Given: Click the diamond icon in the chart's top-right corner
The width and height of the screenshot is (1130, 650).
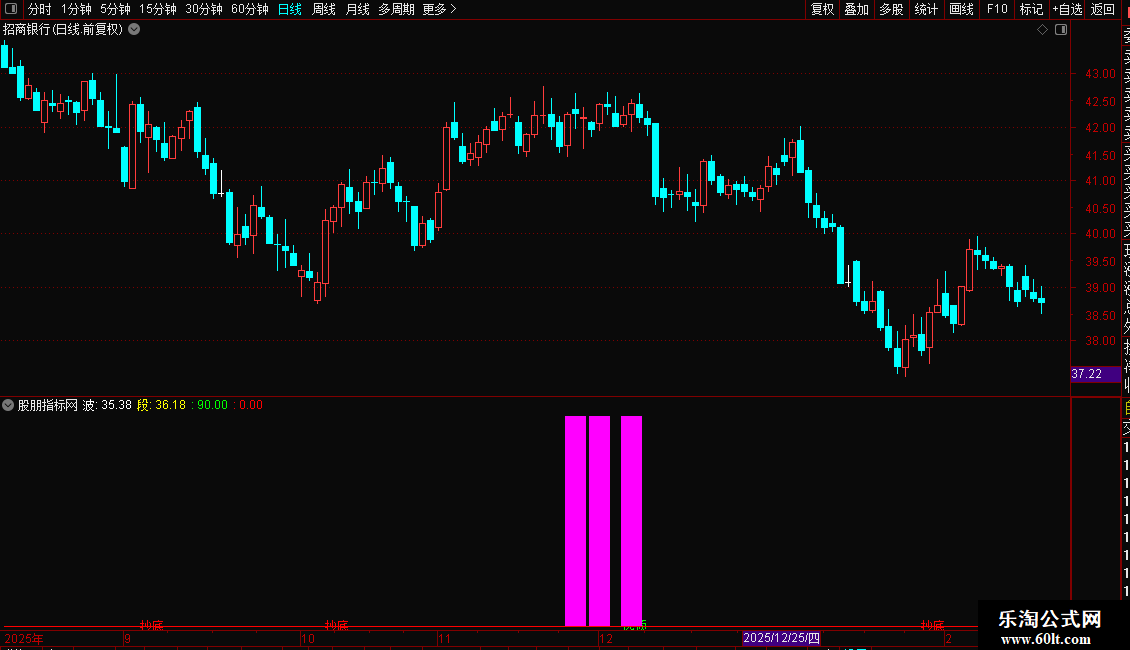Looking at the screenshot, I should click(1042, 30).
